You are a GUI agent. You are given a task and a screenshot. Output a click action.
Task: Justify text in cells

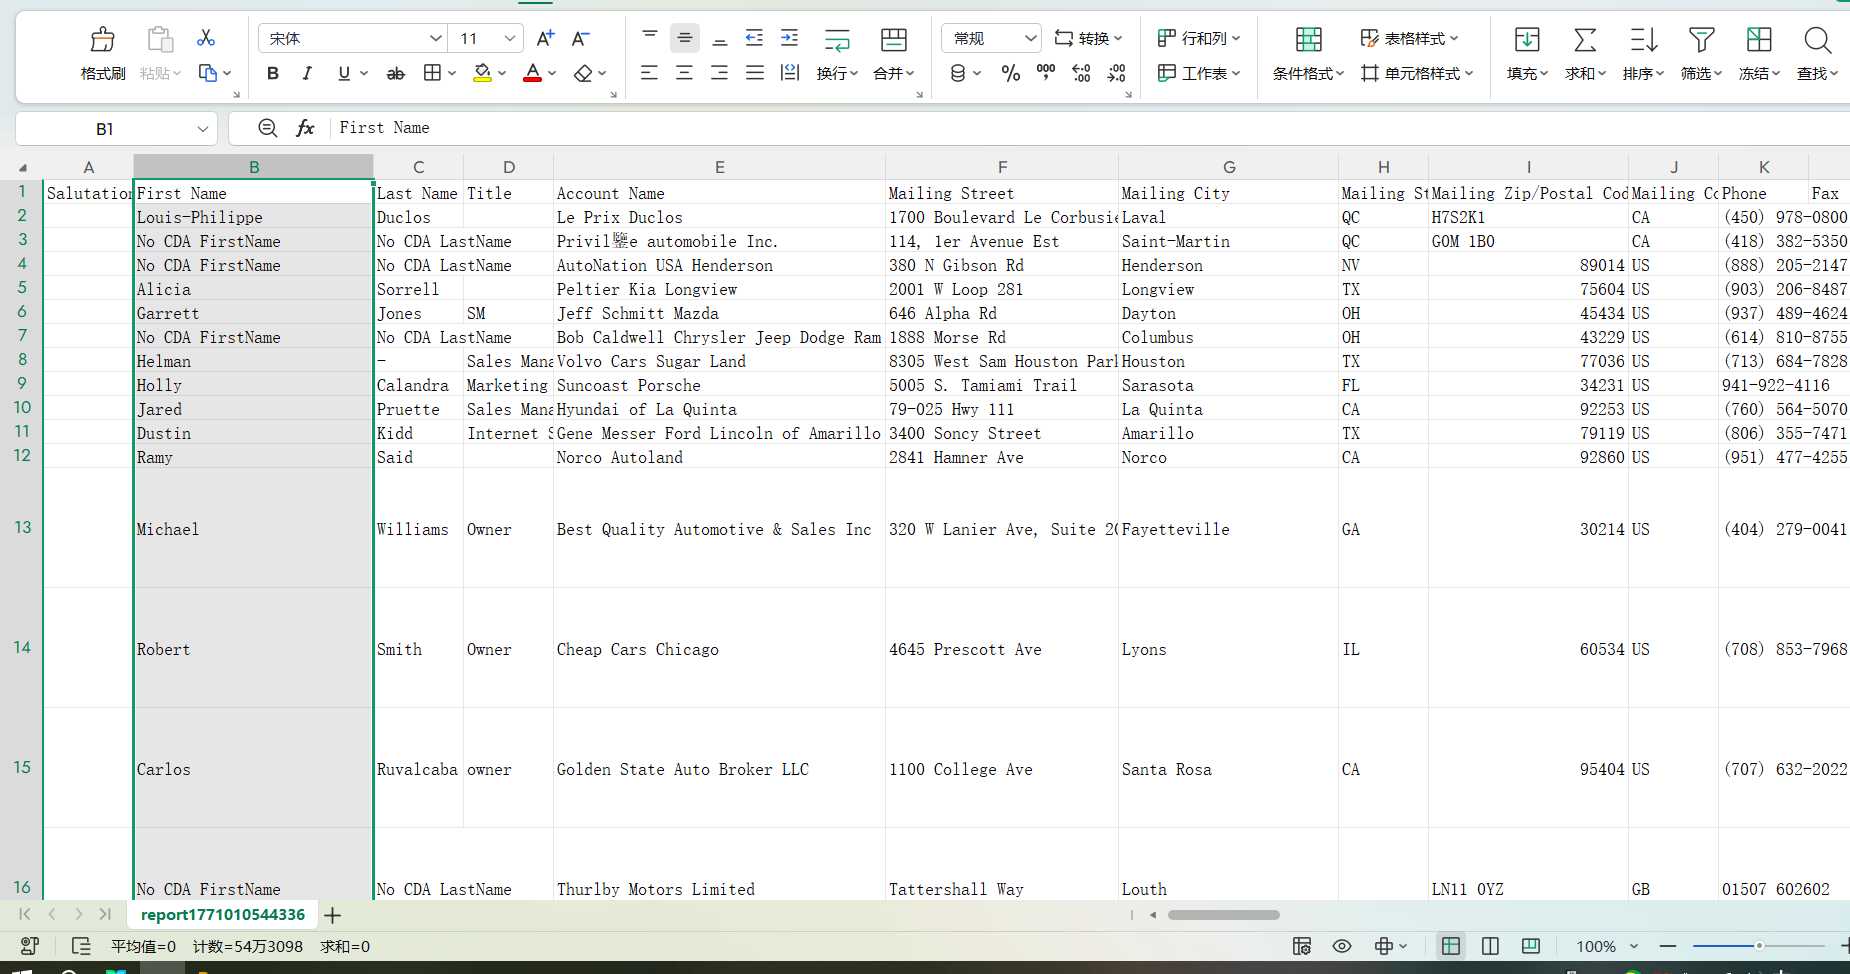point(755,73)
